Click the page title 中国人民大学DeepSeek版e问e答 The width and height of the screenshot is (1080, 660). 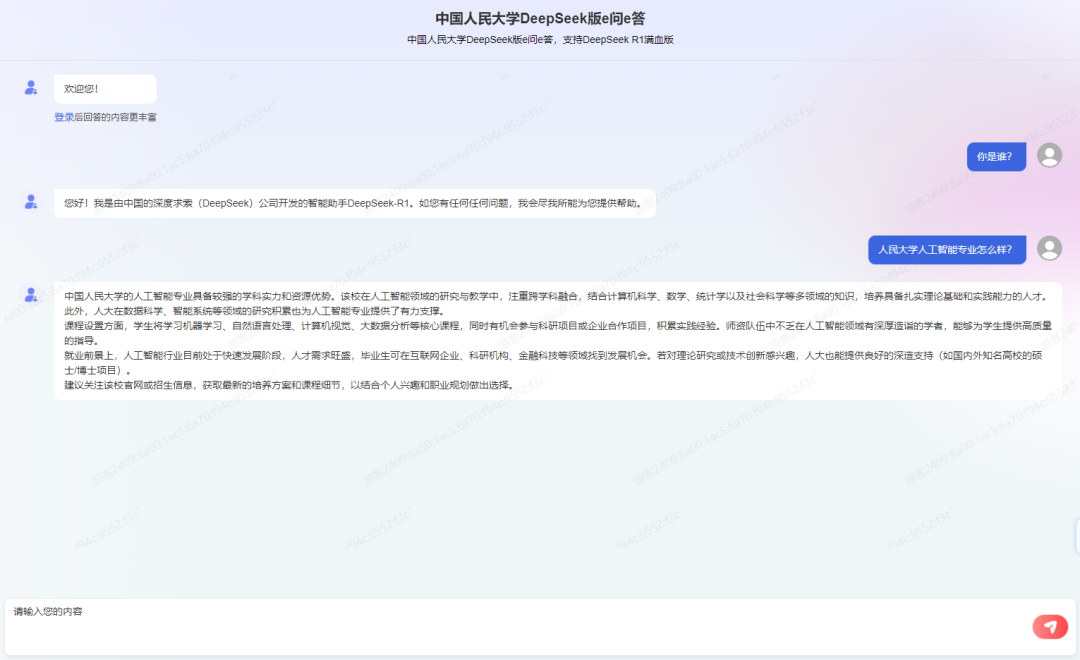coord(540,15)
